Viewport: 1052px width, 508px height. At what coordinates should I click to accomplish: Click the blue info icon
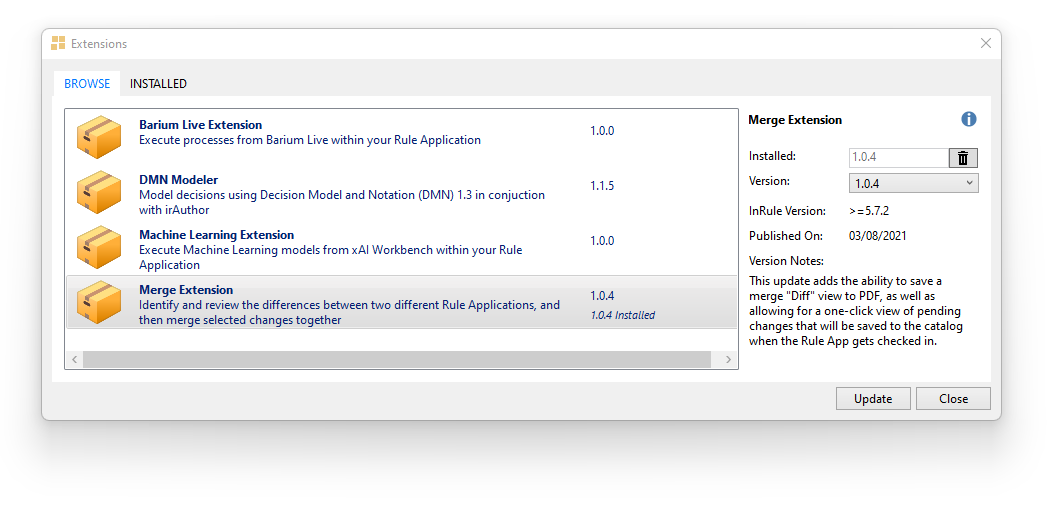click(x=968, y=119)
